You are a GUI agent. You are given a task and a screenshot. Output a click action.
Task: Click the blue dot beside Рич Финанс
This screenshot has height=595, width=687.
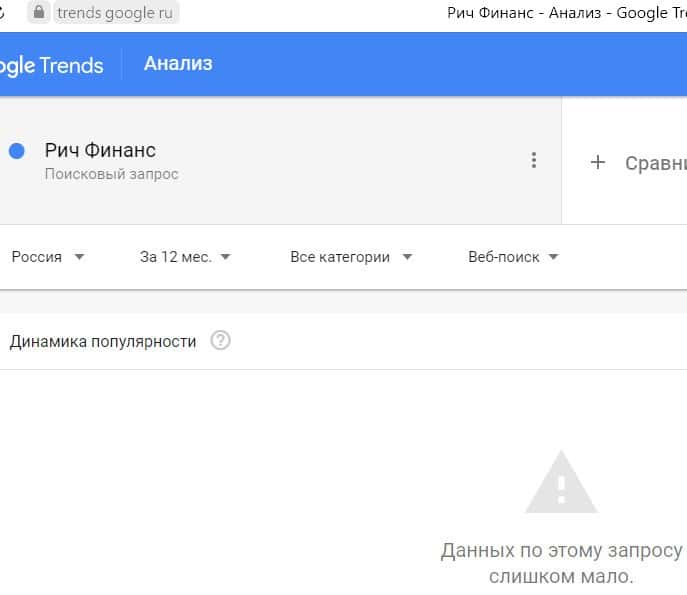(x=16, y=151)
